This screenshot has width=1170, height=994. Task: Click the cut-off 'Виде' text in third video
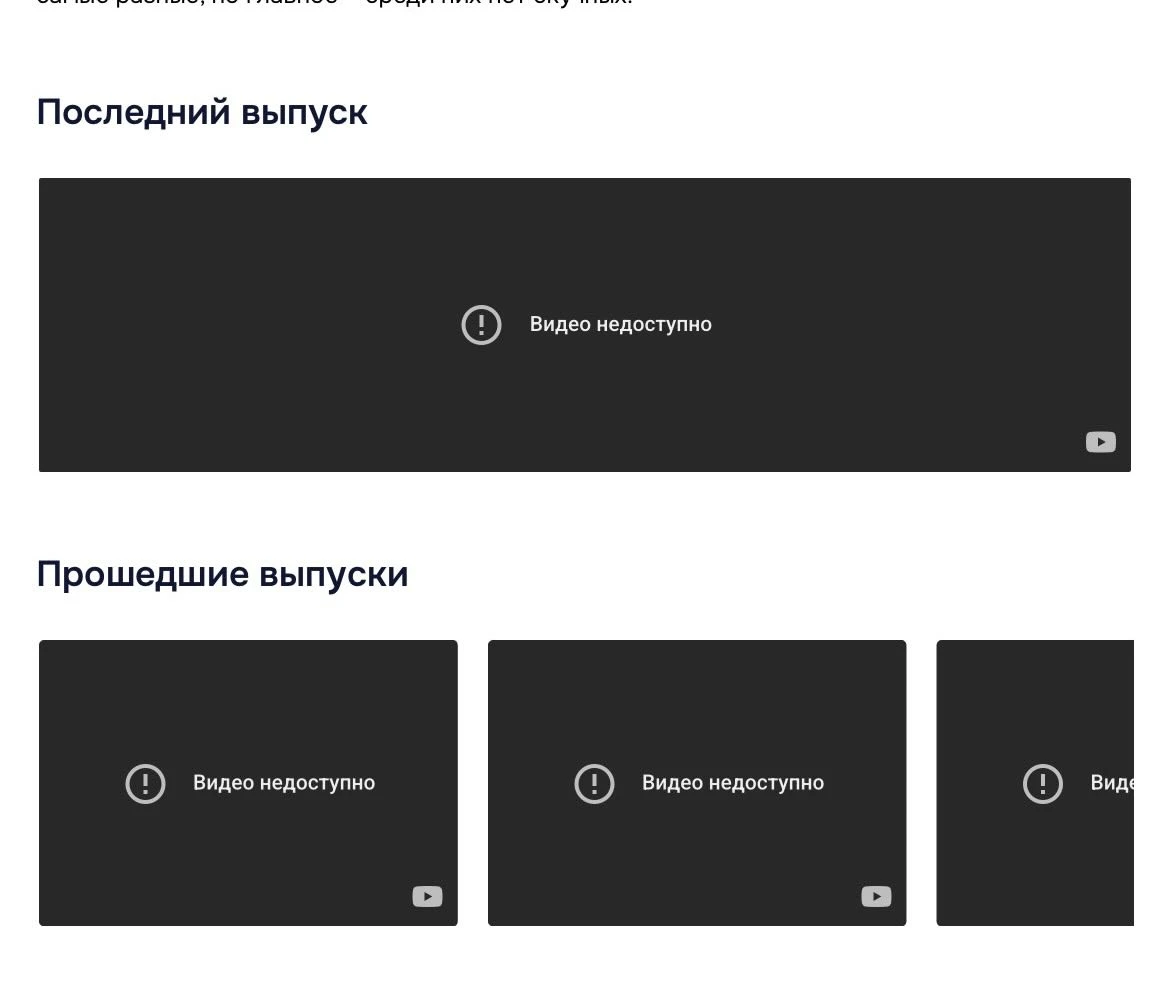pos(1111,783)
